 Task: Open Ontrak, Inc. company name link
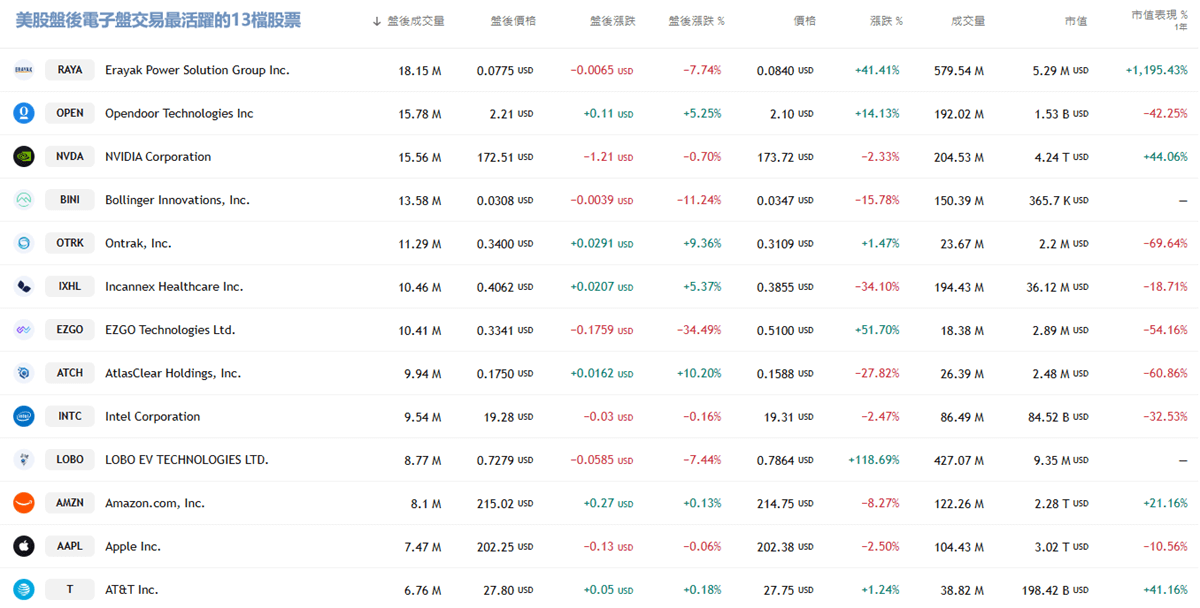pos(138,243)
